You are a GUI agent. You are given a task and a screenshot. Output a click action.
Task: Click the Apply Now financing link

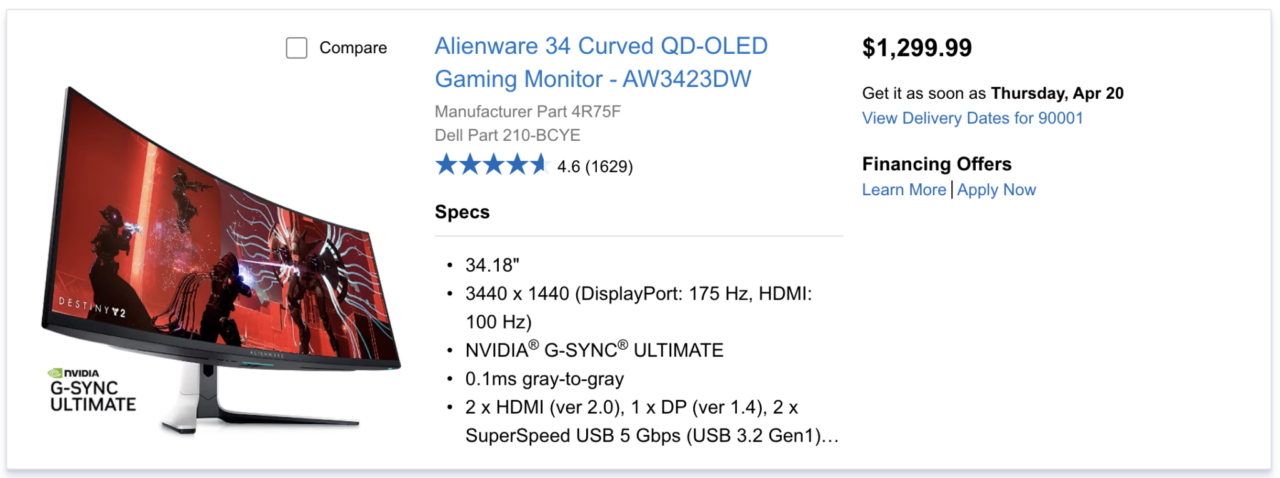point(996,190)
